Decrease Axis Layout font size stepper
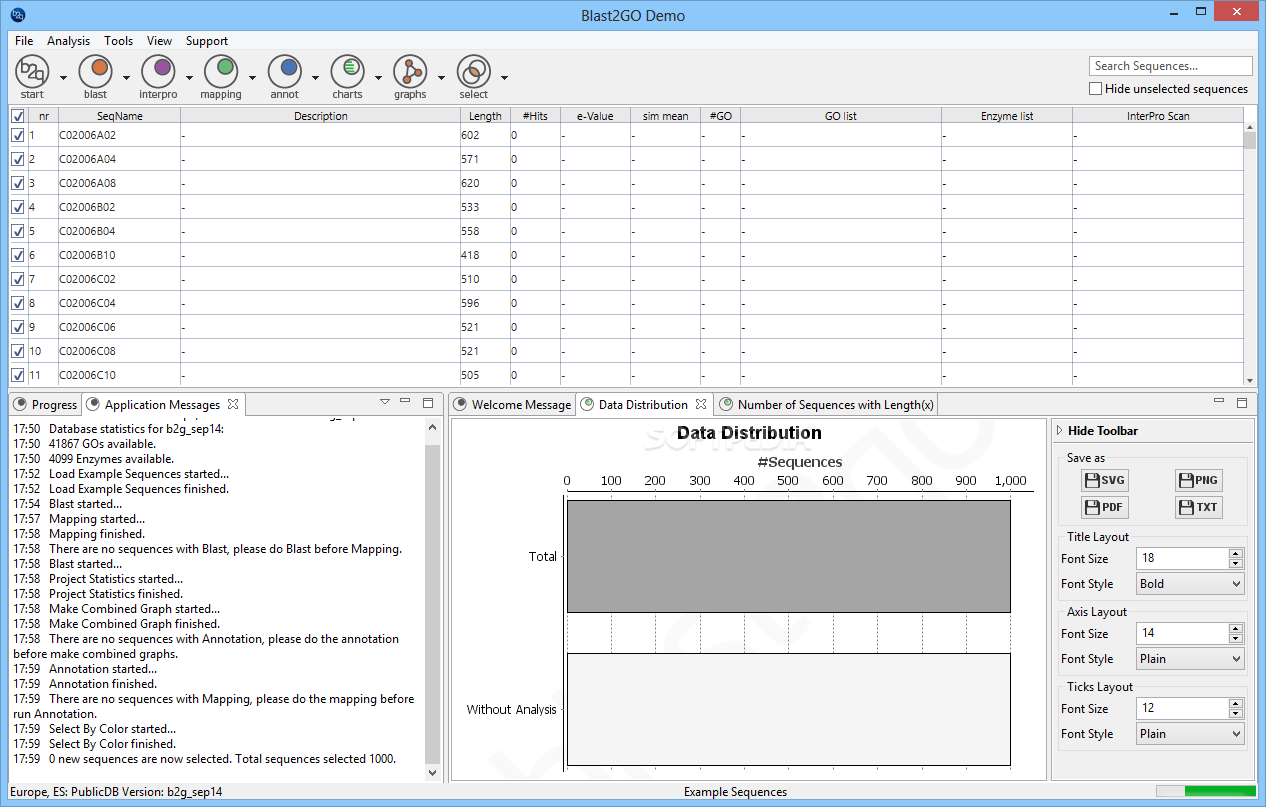Screen dimensions: 1266x807 tap(1236, 639)
